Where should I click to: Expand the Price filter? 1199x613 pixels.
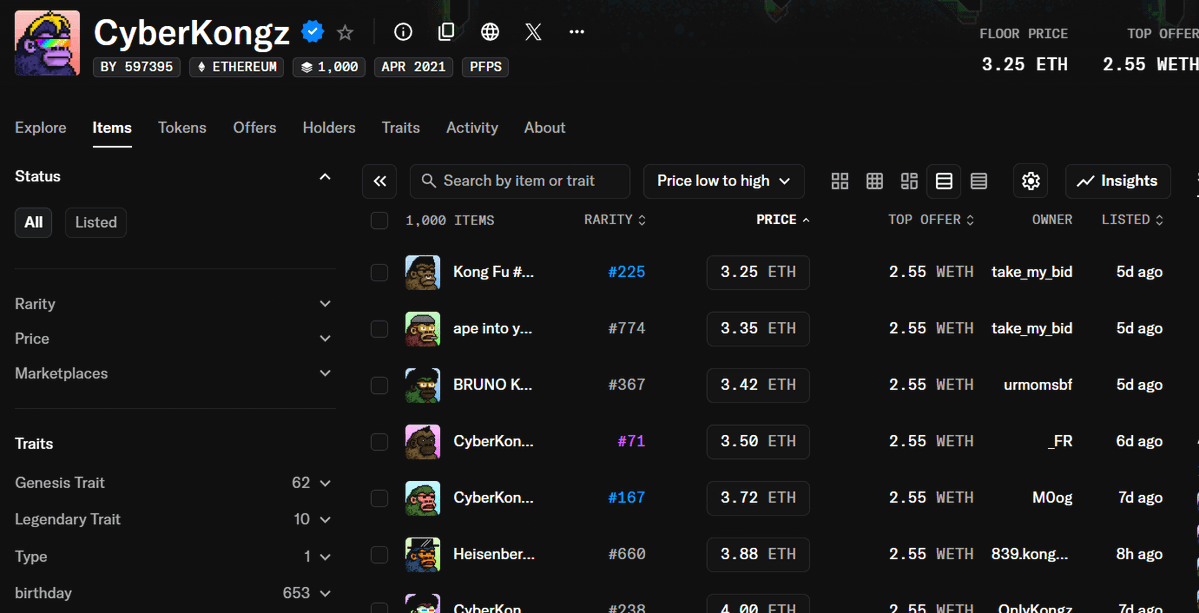tap(175, 338)
